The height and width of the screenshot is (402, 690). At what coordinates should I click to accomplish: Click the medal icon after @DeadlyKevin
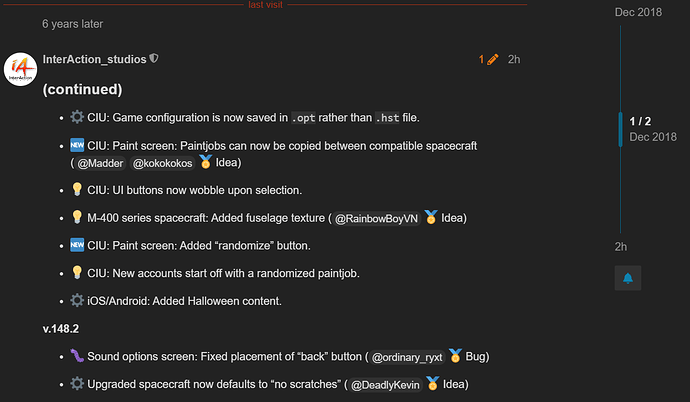pos(431,383)
